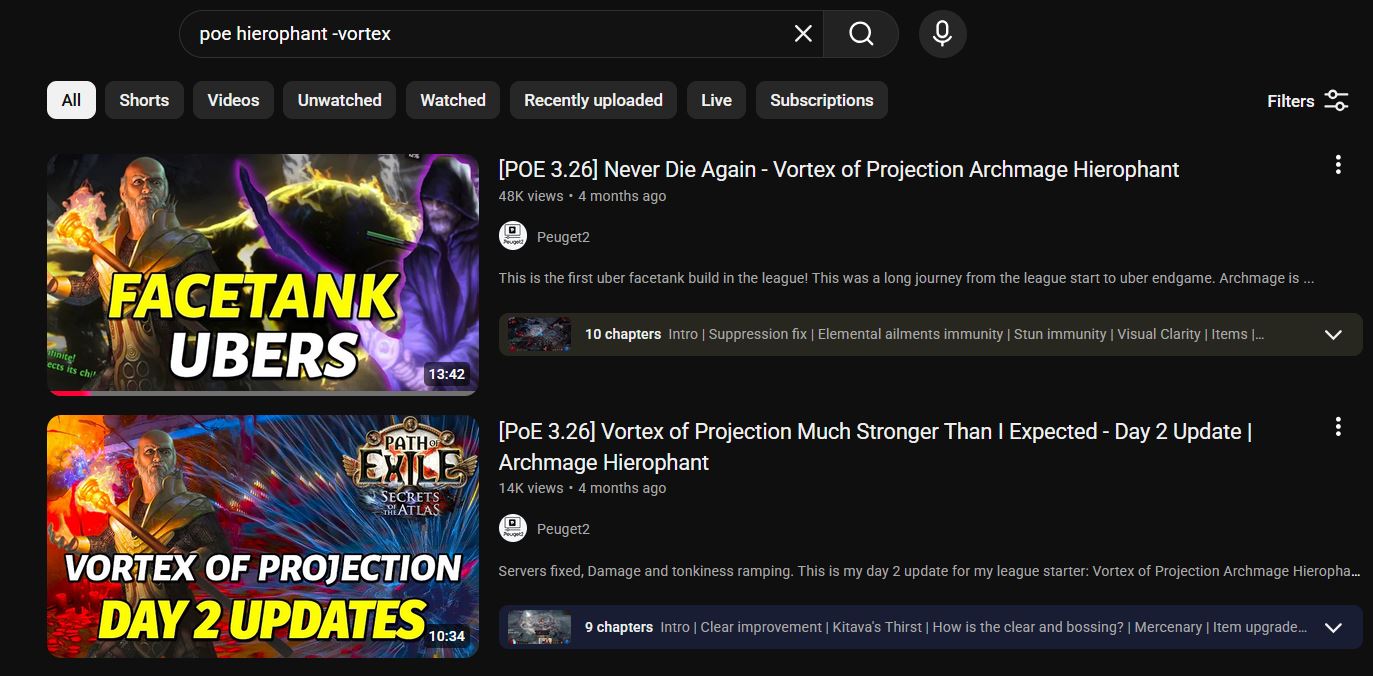
Task: Select the Watched filter chip
Action: point(453,100)
